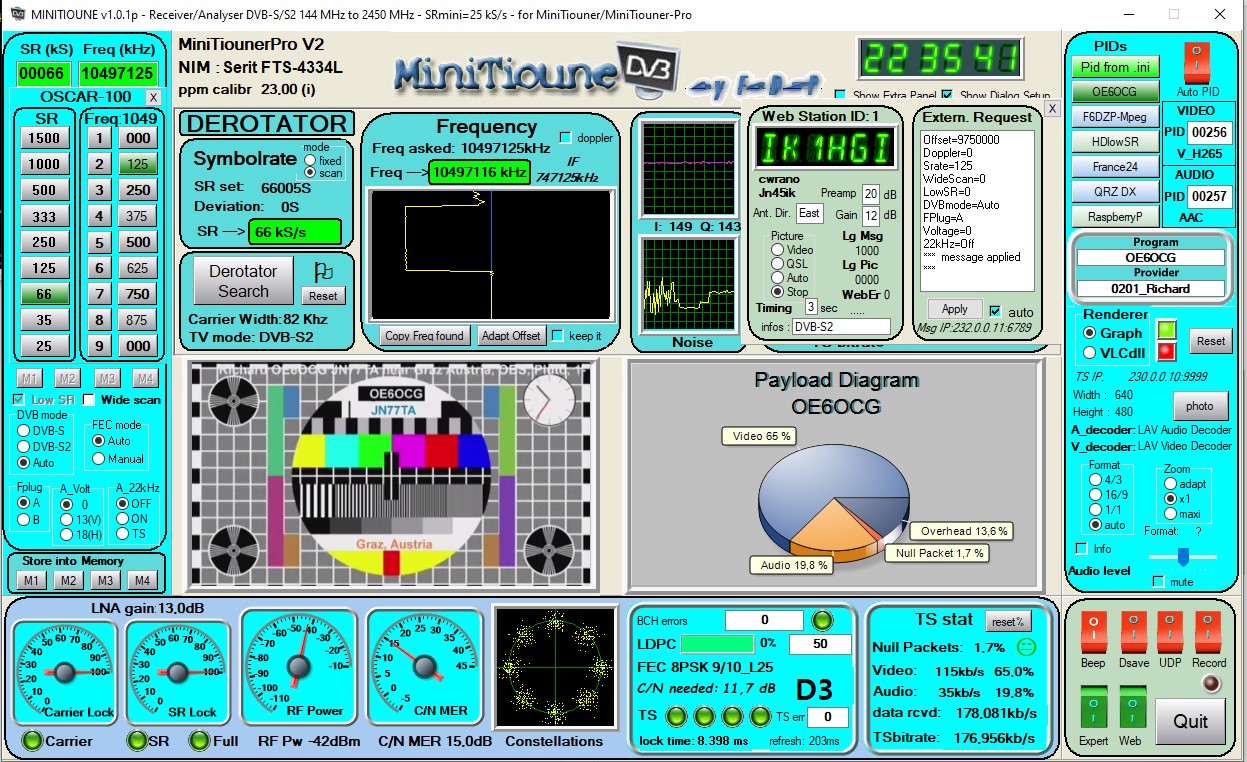The width and height of the screenshot is (1247, 762).
Task: Click the Derotator Search button
Action: tap(243, 281)
